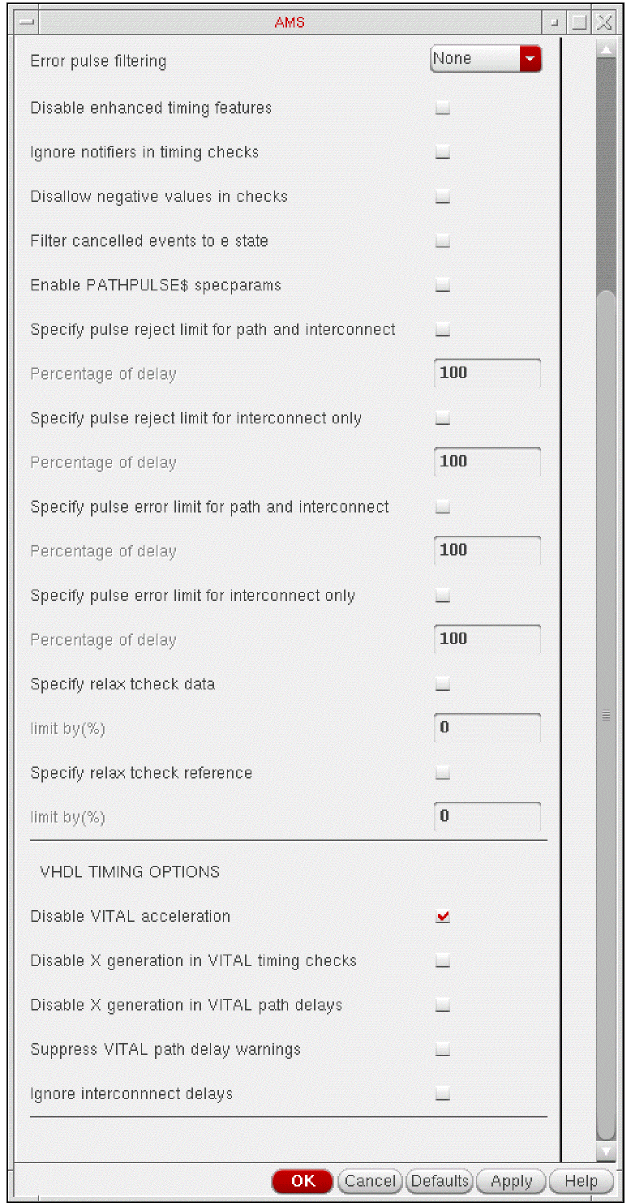Check Specify relax tcheck data
Image resolution: width=632 pixels, height=1204 pixels.
point(443,685)
